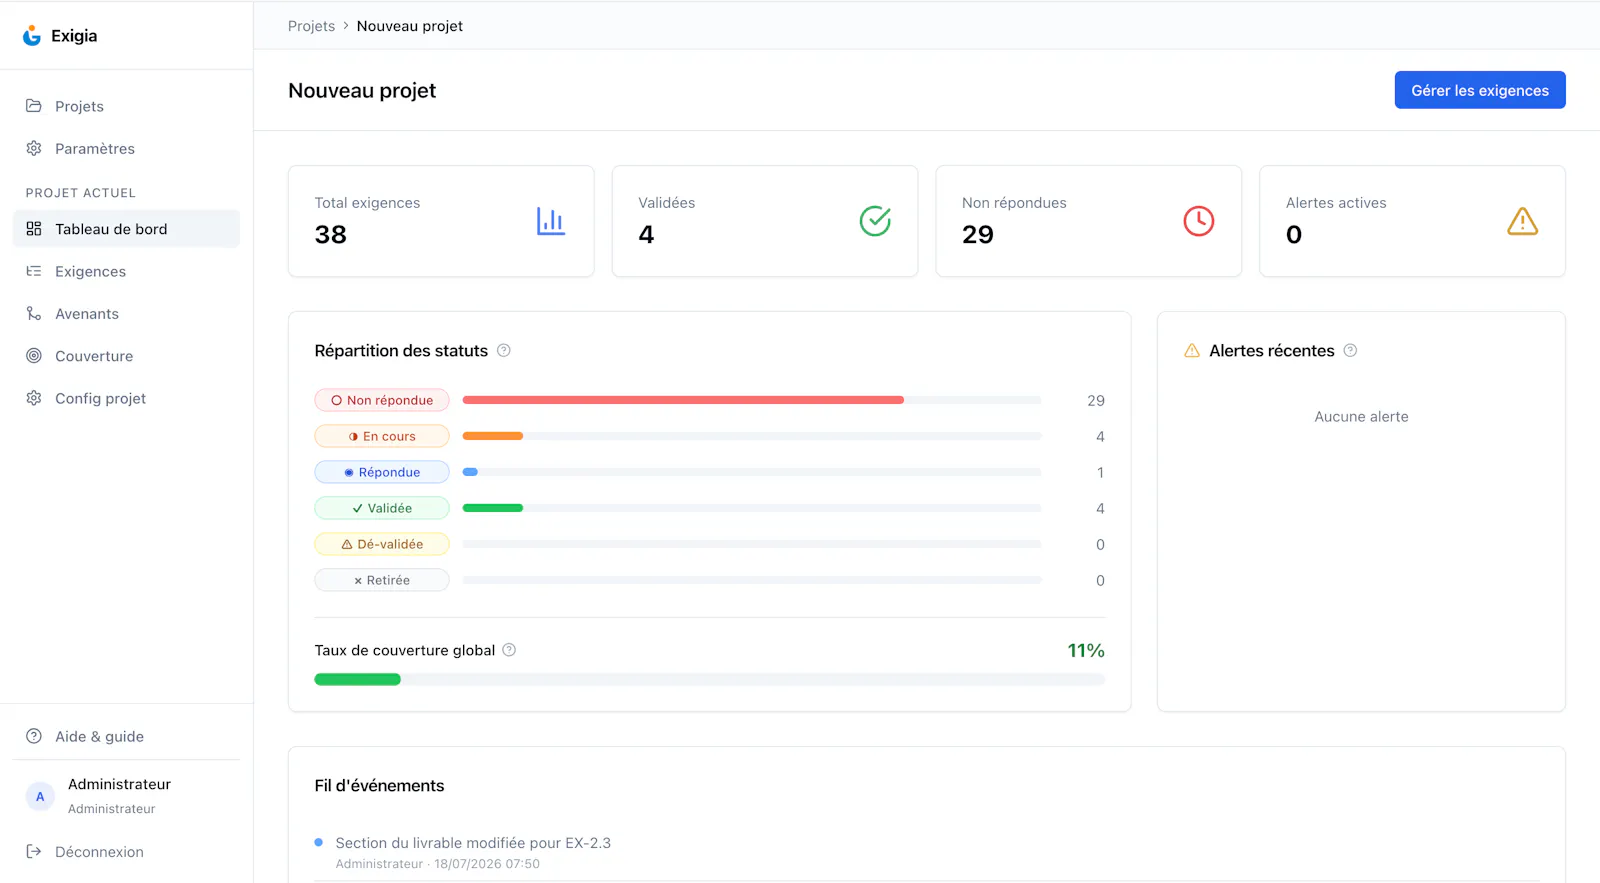This screenshot has height=883, width=1600.
Task: Go to Exigences page
Action: coord(126,271)
